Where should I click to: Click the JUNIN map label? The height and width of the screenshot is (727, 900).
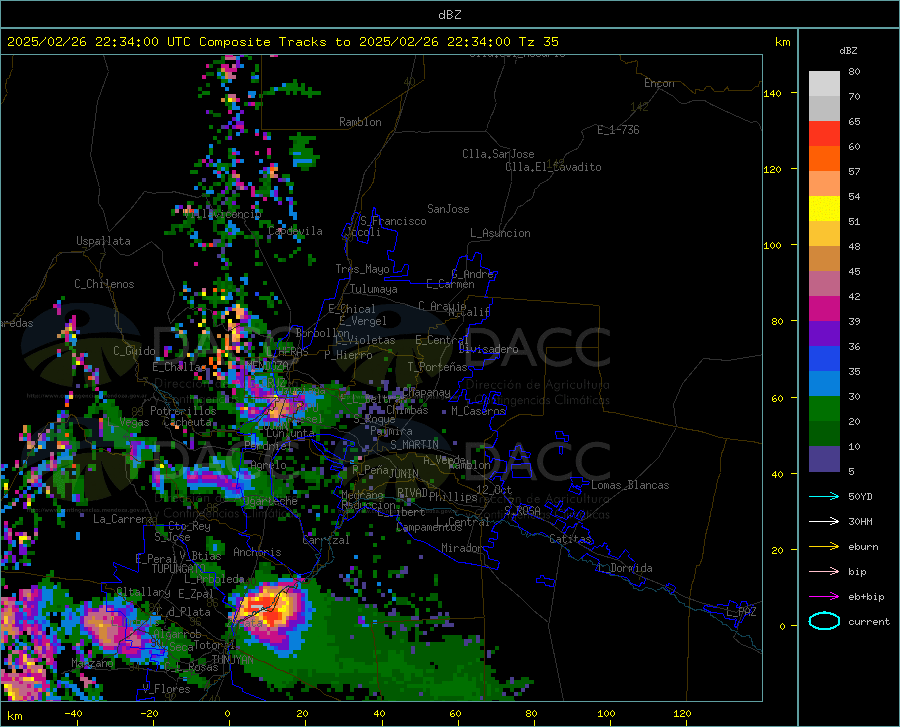coord(404,473)
